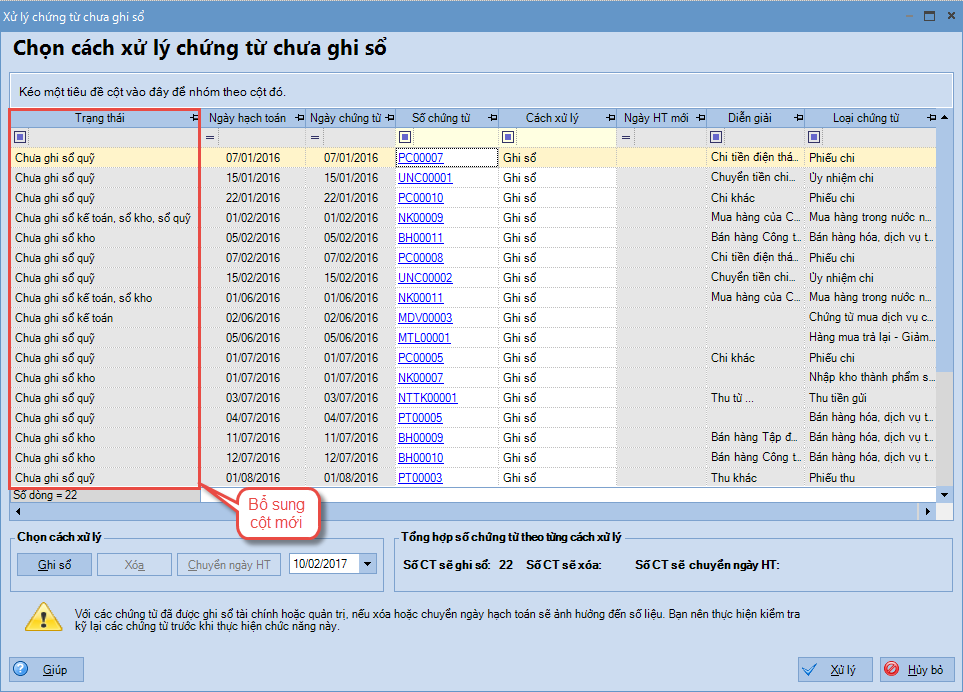Open voucher link UNC00002

[x=425, y=278]
